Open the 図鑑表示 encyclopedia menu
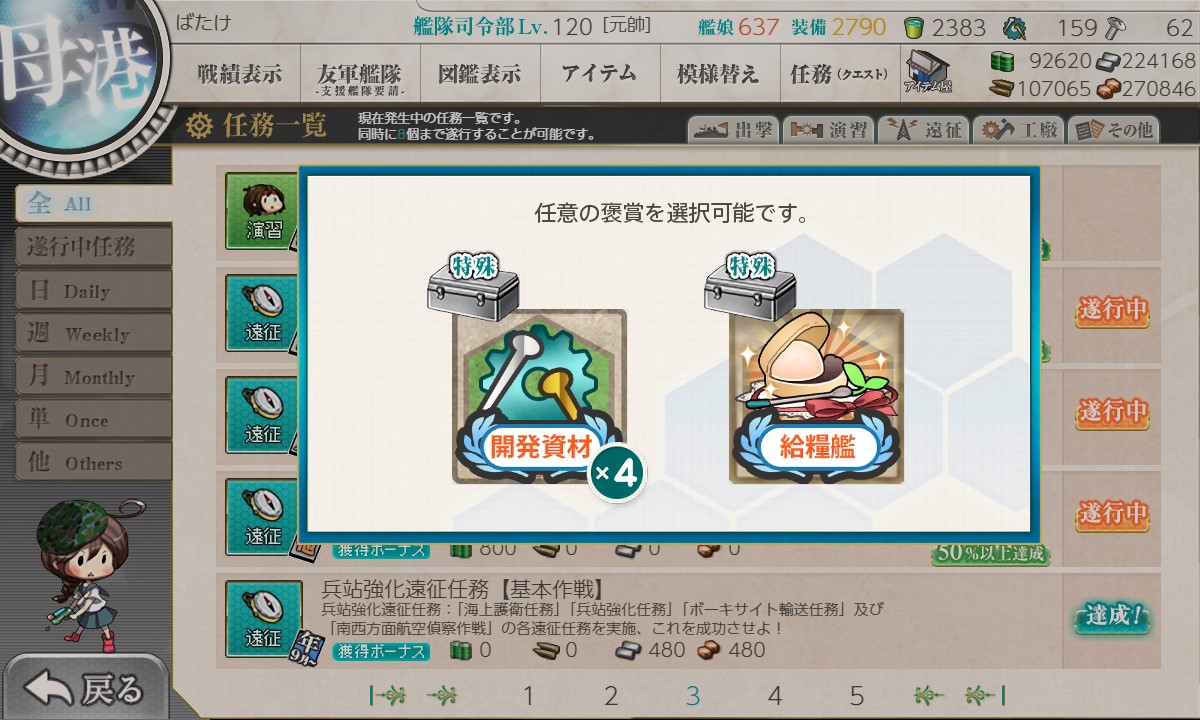1200x720 pixels. tap(479, 73)
